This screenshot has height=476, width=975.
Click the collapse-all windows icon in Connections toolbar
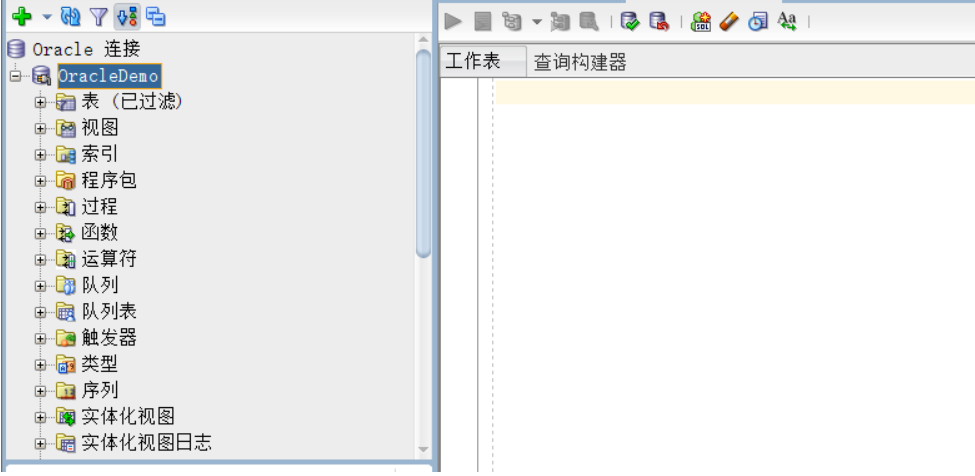pyautogui.click(x=155, y=17)
